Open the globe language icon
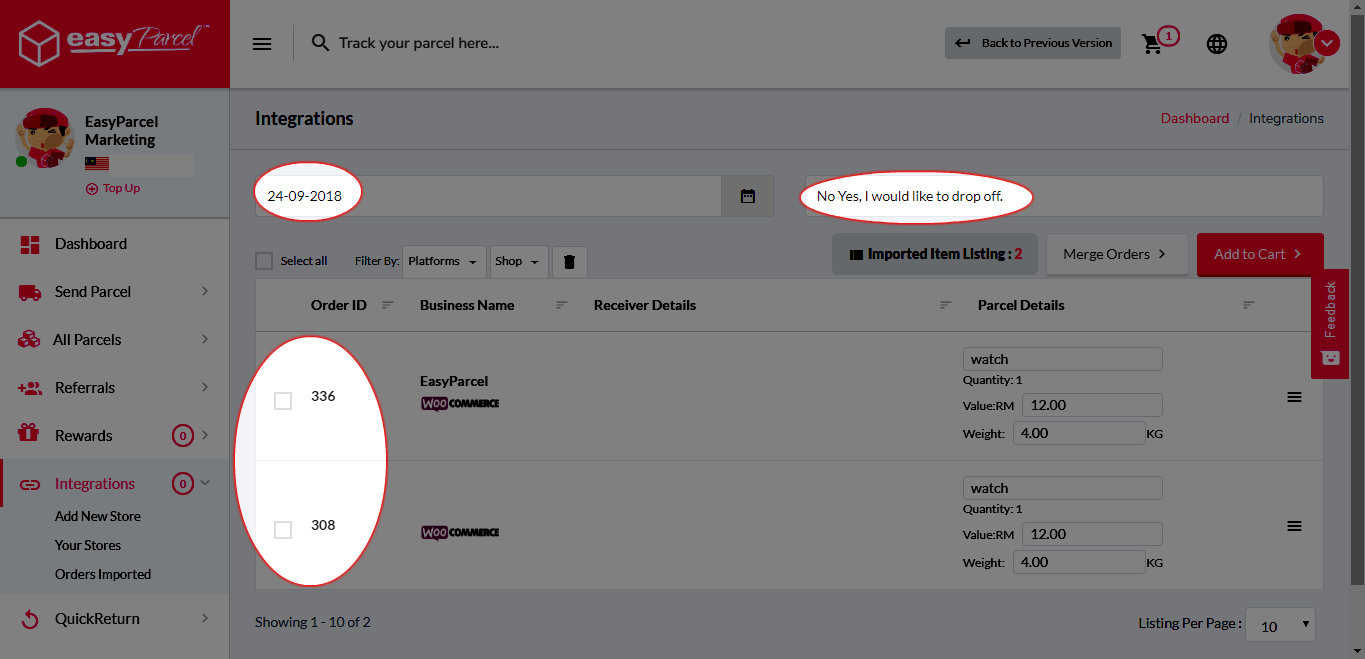The image size is (1365, 659). pos(1217,43)
